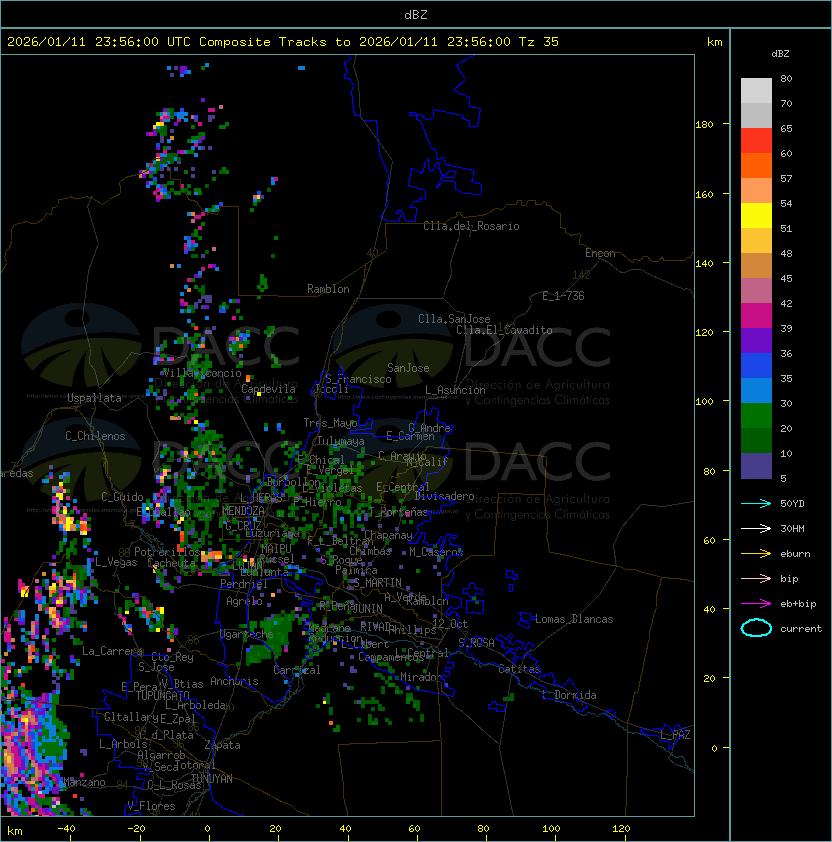Click the Encon map label
The width and height of the screenshot is (832, 842).
tap(600, 253)
